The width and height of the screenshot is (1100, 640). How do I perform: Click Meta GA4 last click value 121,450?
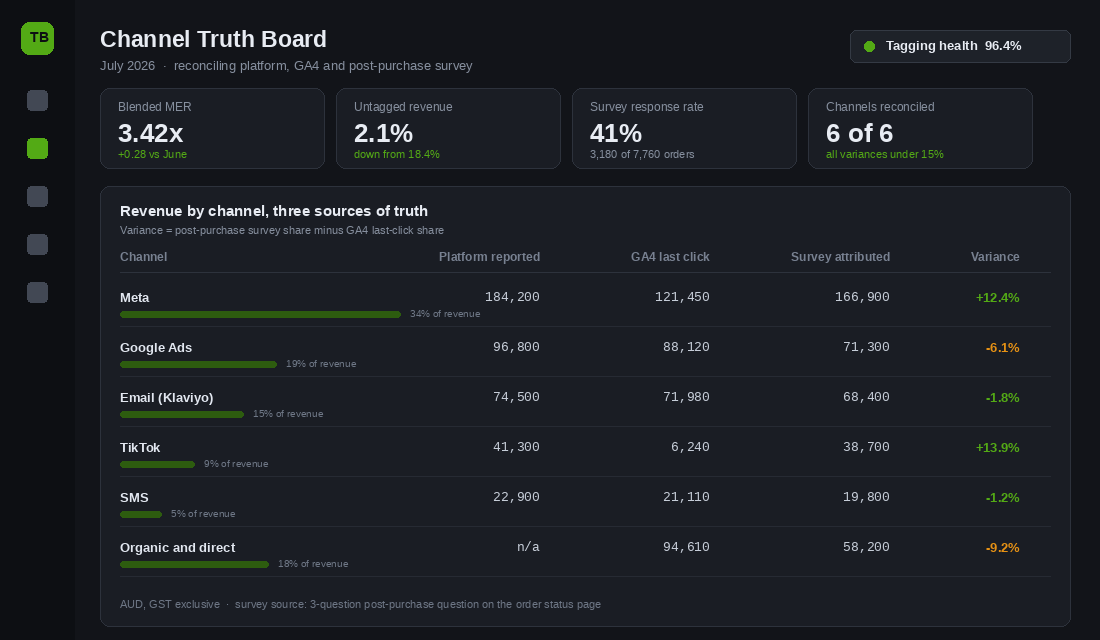[682, 297]
